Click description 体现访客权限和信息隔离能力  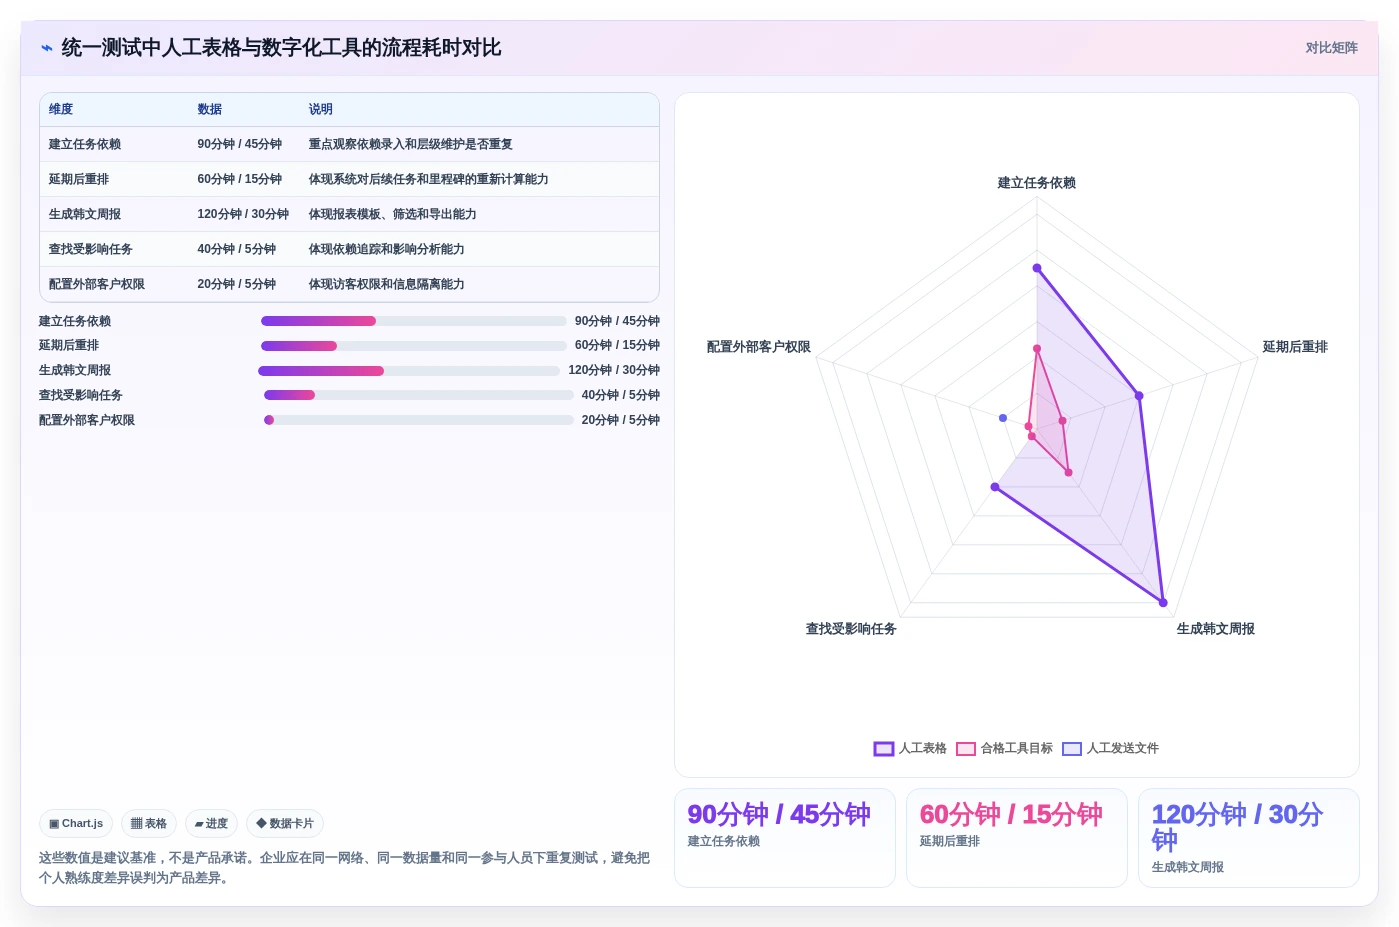coord(387,284)
